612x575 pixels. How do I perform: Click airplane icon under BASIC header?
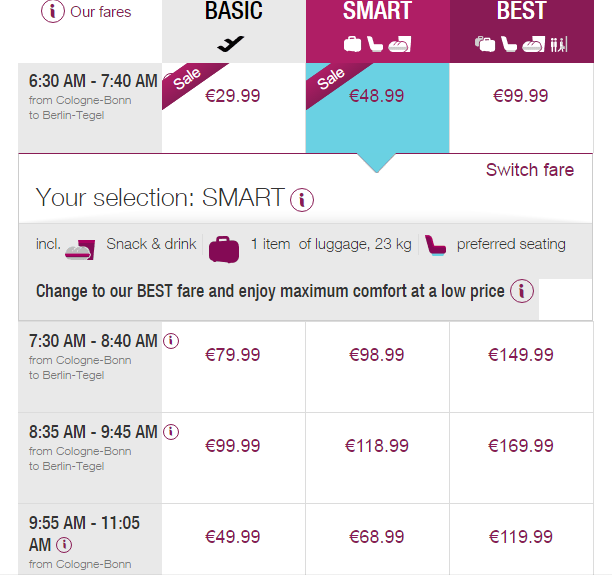pos(231,44)
